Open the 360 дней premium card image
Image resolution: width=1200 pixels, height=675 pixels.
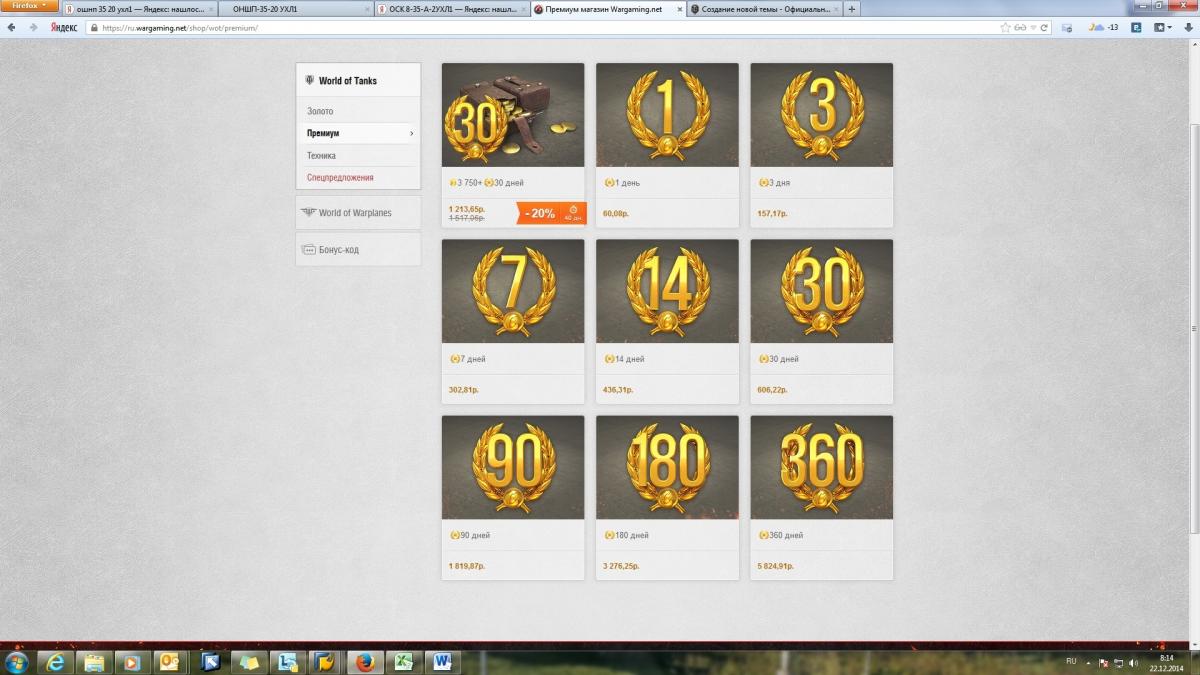tap(821, 467)
